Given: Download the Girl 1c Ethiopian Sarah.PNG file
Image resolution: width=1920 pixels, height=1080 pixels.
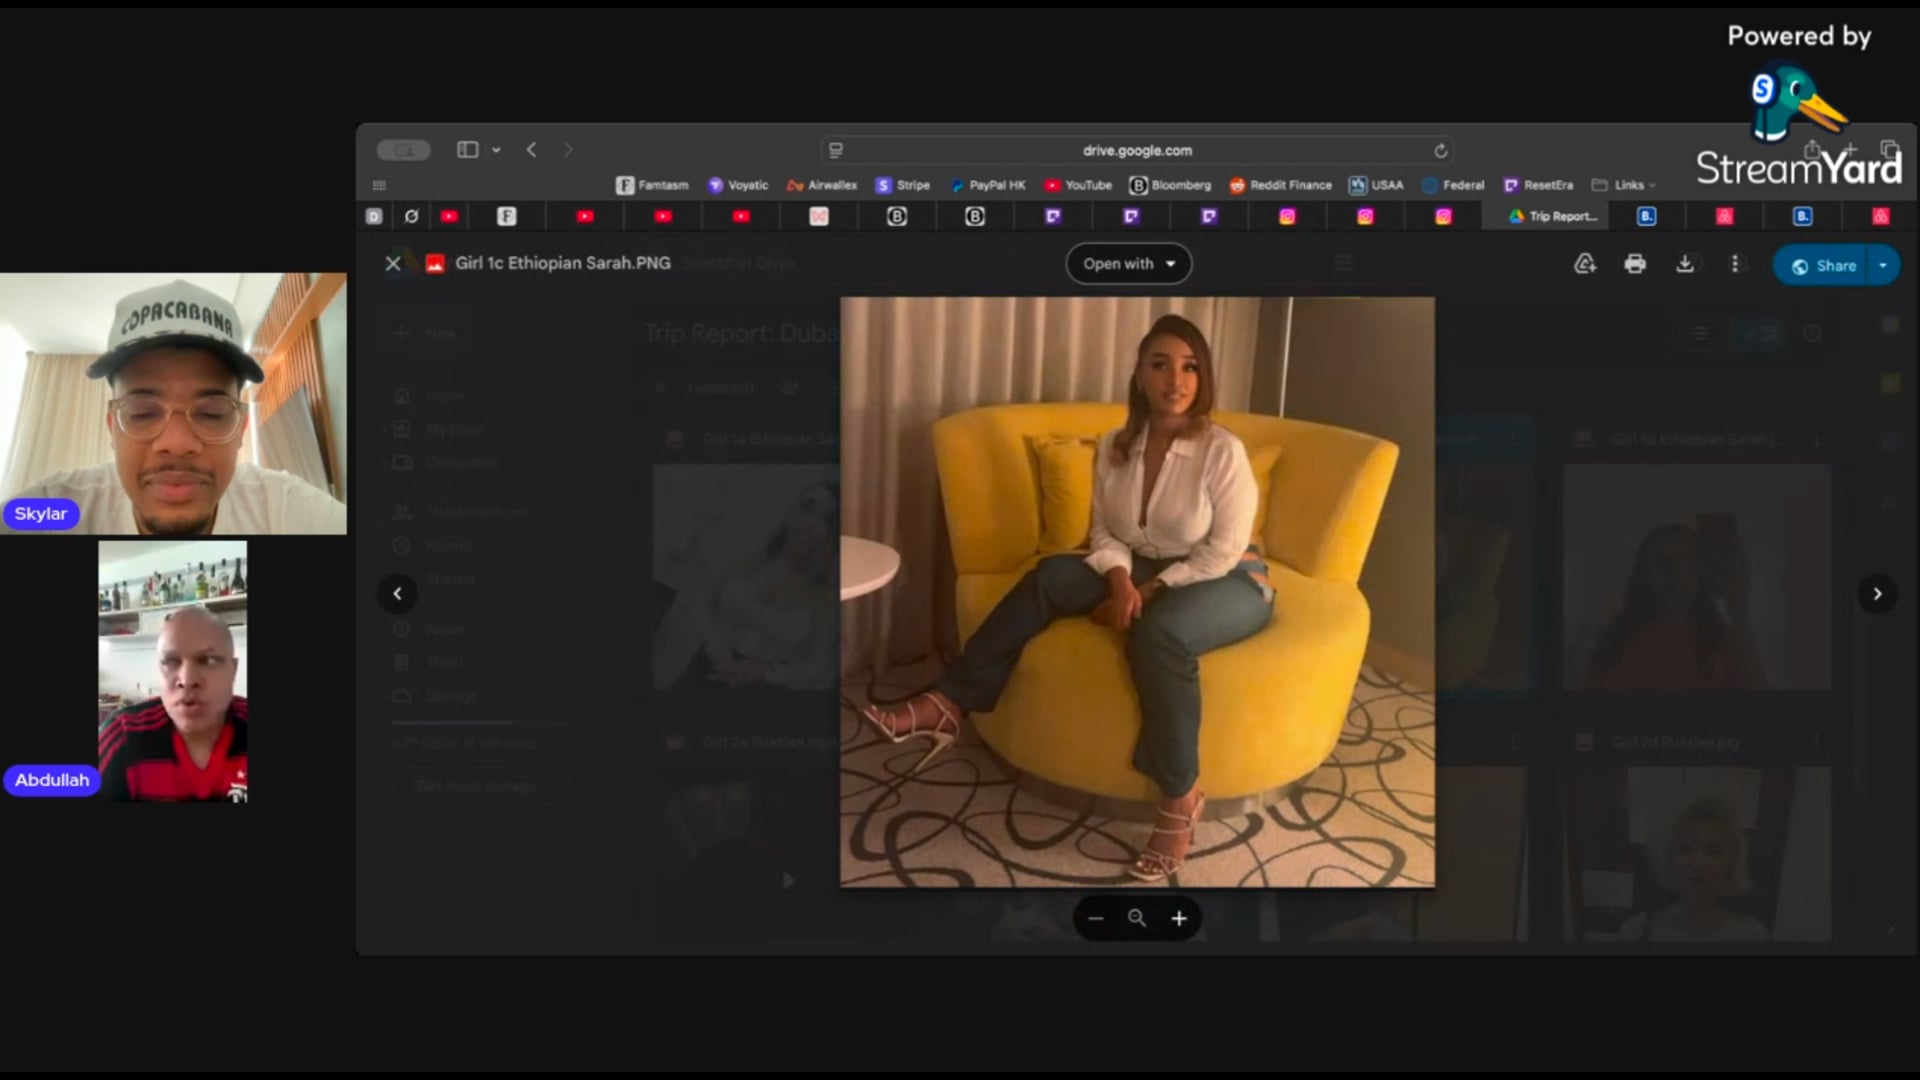Looking at the screenshot, I should [x=1685, y=264].
